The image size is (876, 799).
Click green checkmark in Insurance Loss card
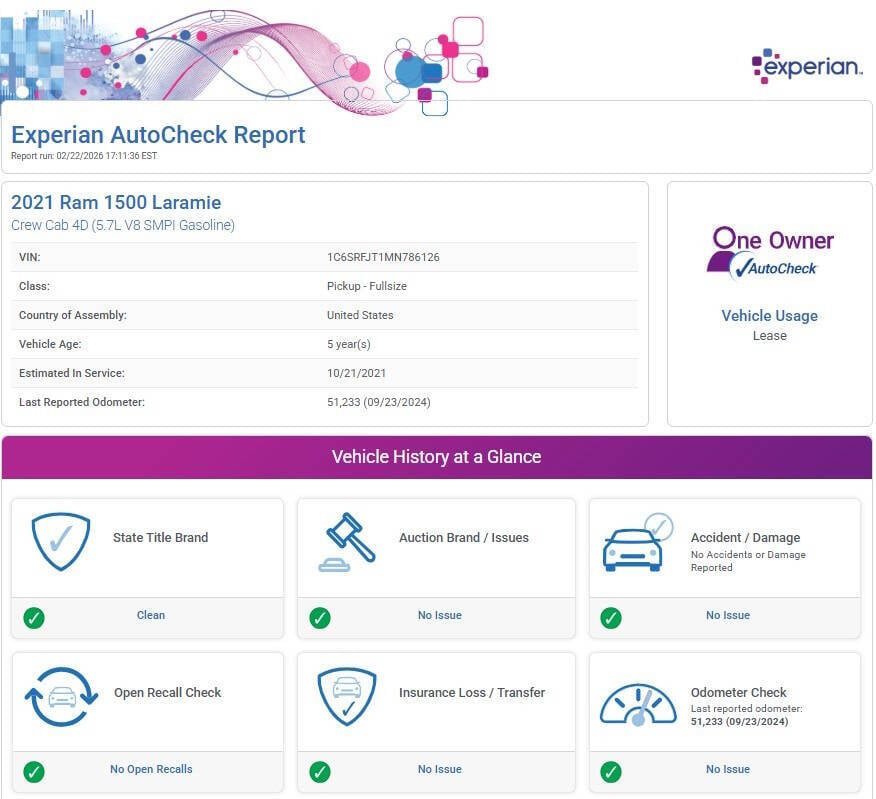[320, 772]
